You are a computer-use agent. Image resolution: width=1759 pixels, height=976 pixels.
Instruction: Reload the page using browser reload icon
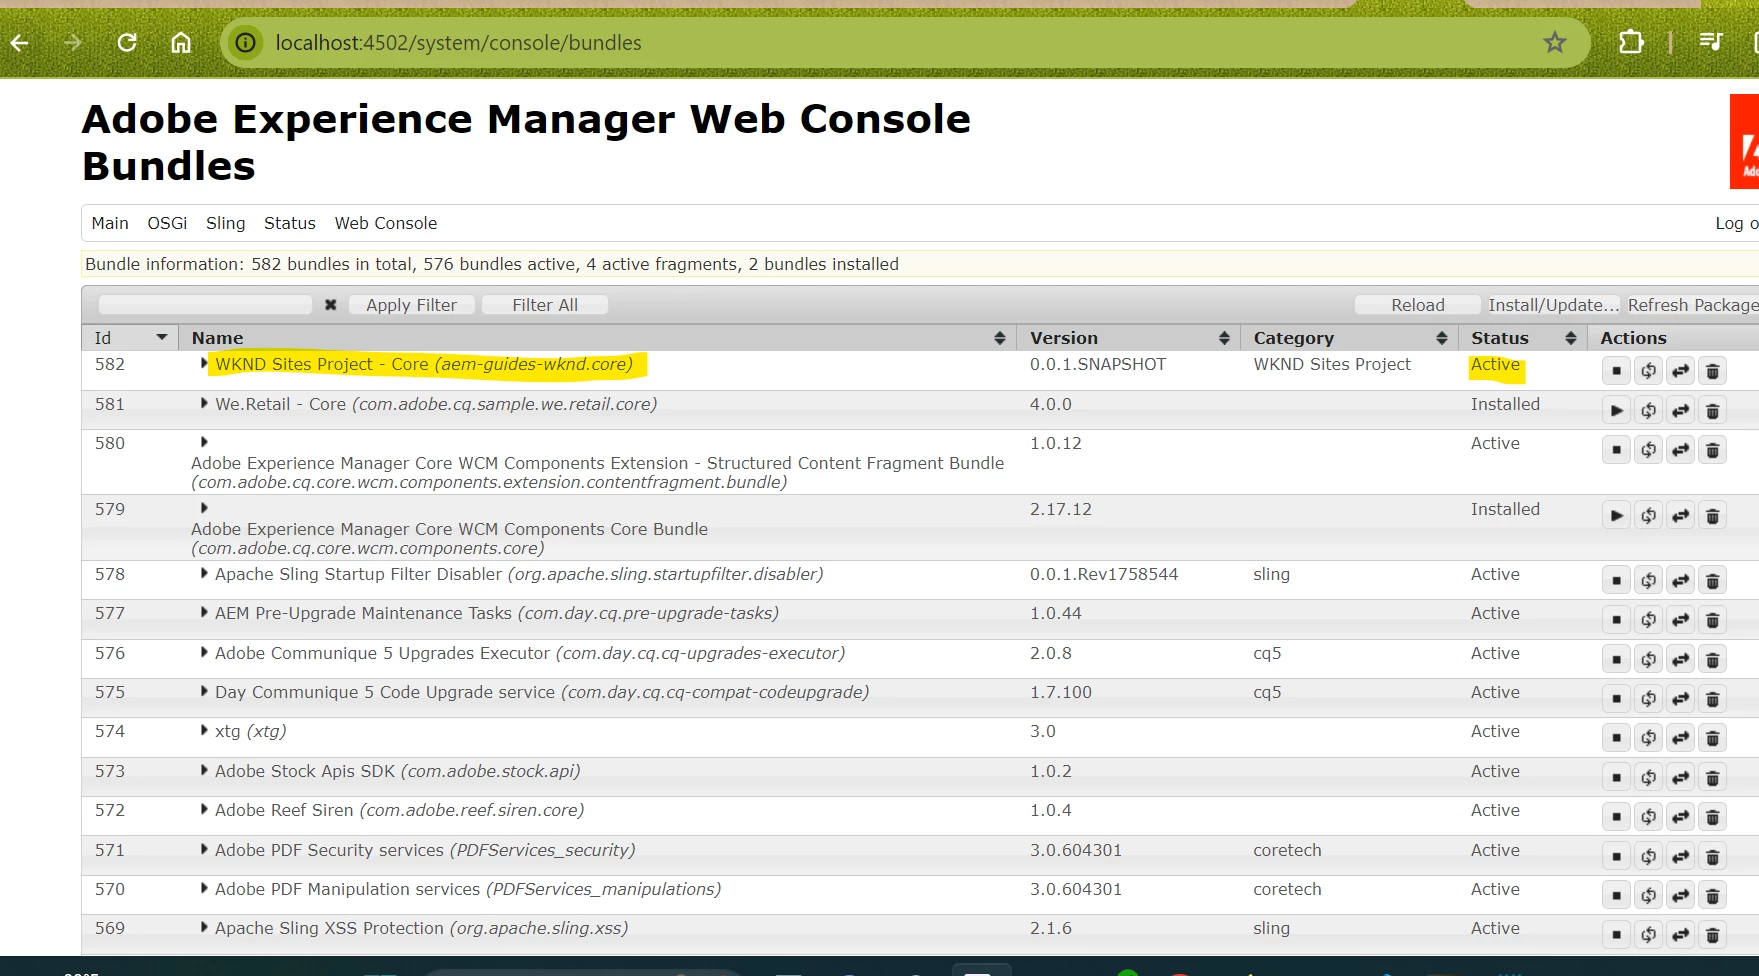pos(127,43)
